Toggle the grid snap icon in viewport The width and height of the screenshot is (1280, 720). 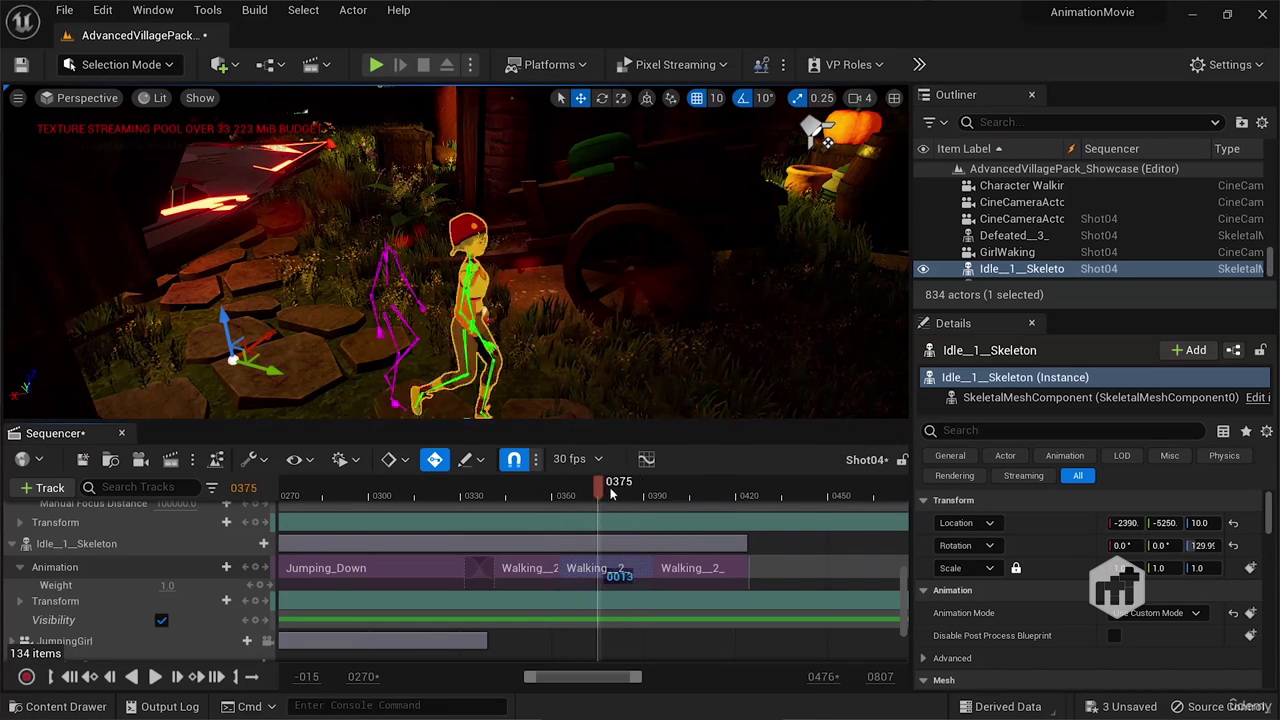[x=696, y=98]
